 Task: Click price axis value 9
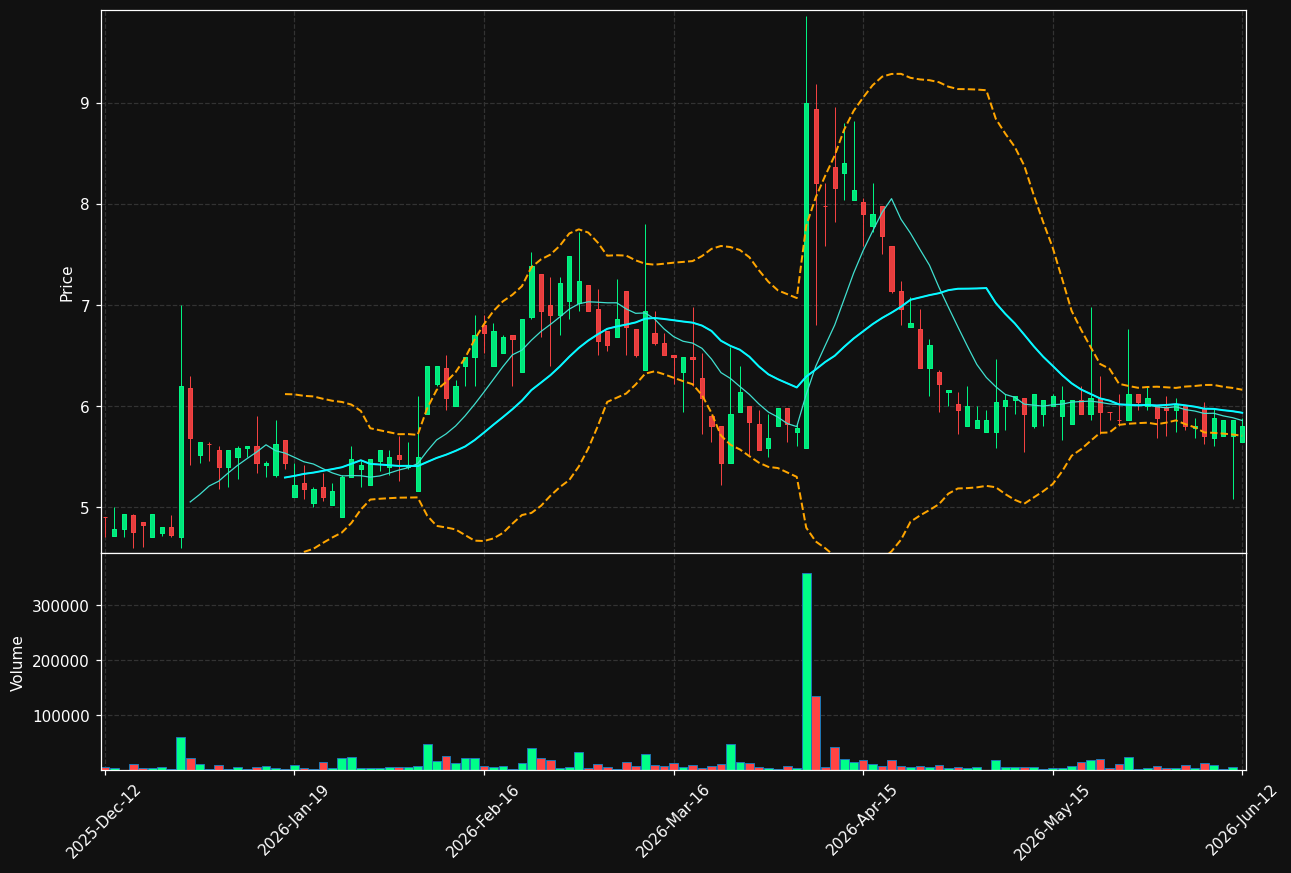[x=84, y=103]
